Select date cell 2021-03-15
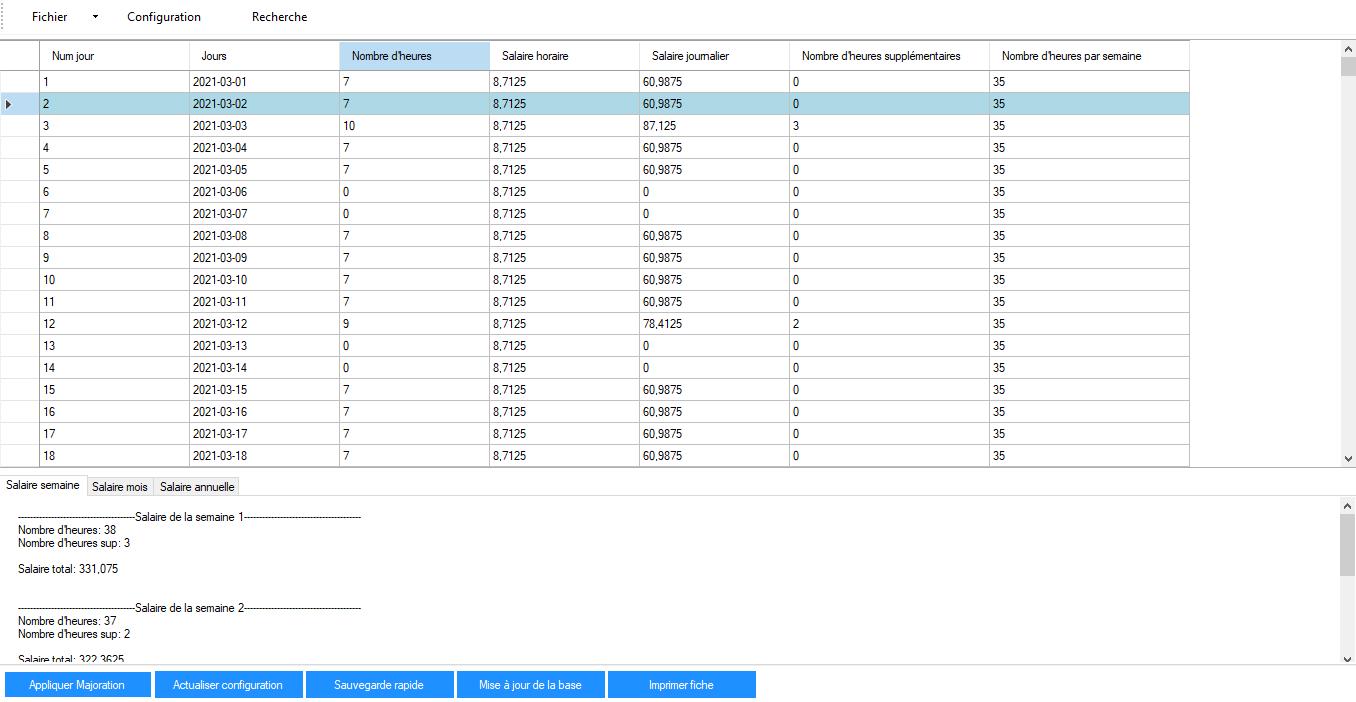The width and height of the screenshot is (1356, 702). click(x=264, y=390)
